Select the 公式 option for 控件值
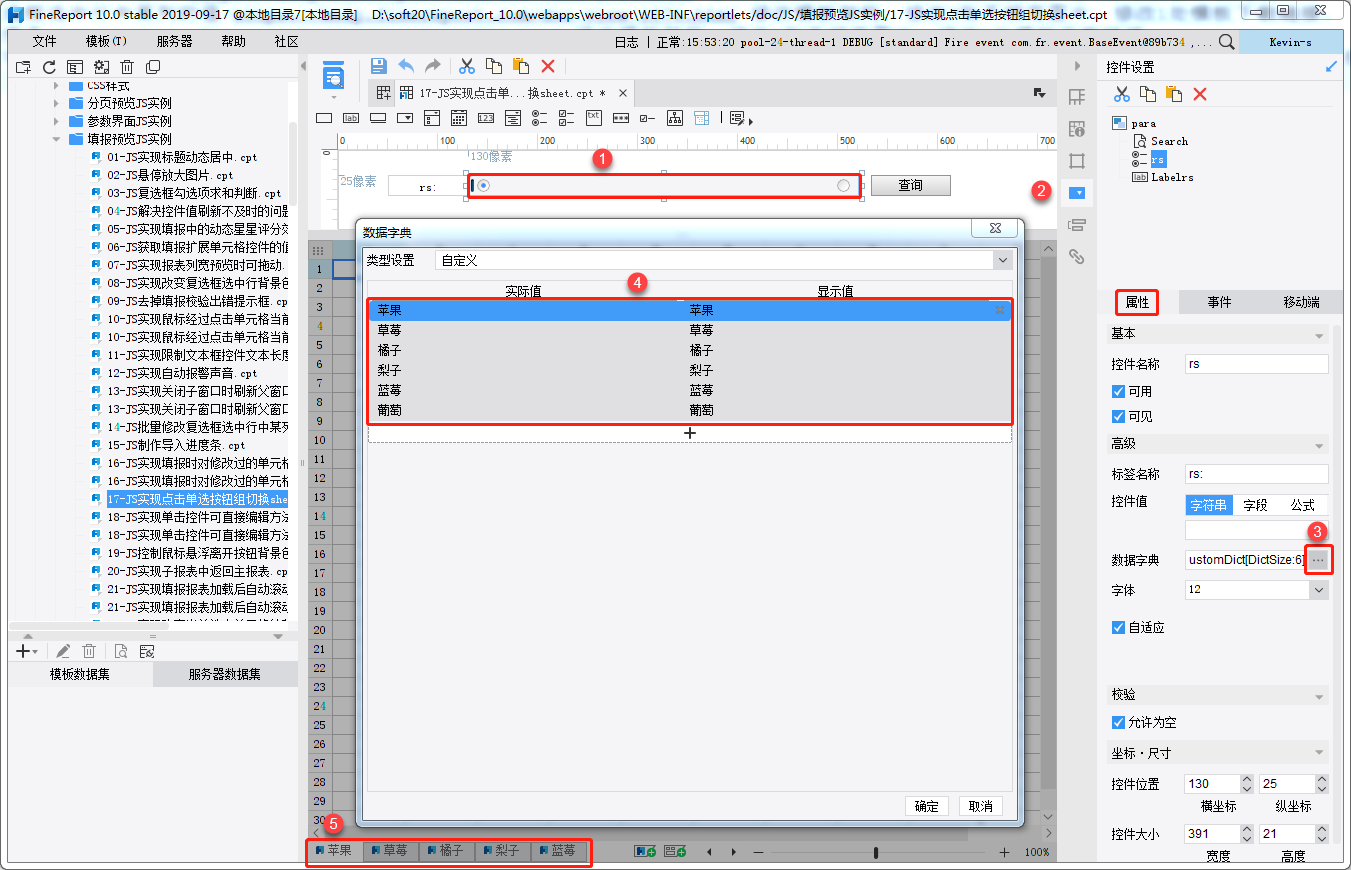Screen dimensions: 1351x870 [1303, 505]
